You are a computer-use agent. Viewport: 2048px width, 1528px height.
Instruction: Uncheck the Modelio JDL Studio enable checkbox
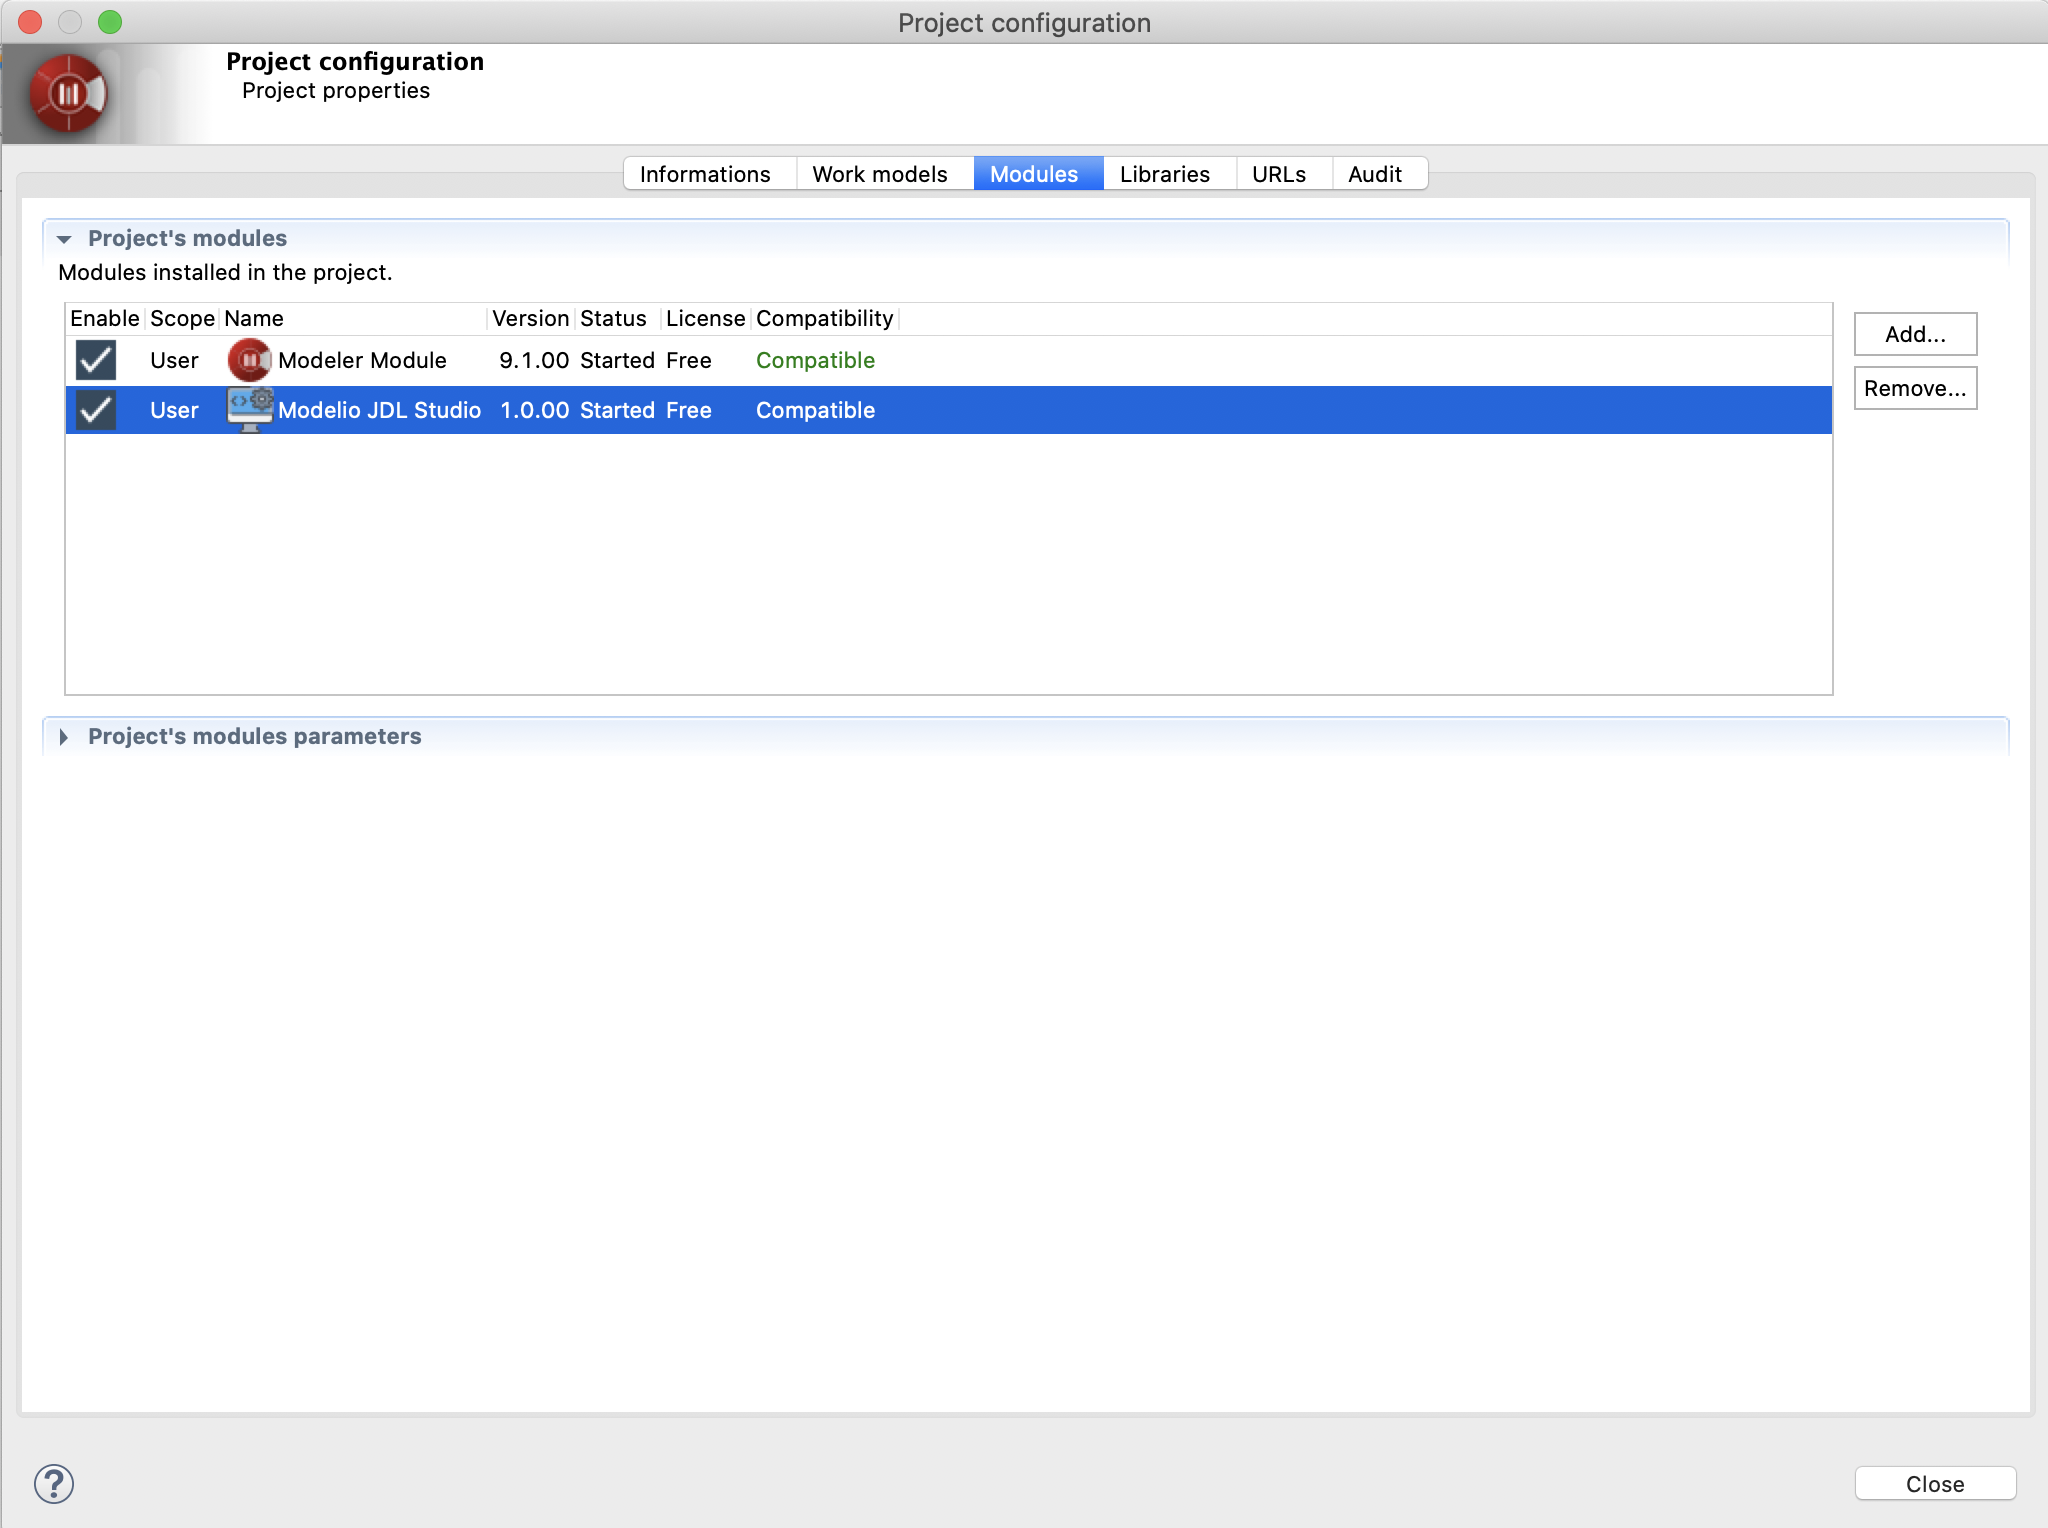(96, 410)
